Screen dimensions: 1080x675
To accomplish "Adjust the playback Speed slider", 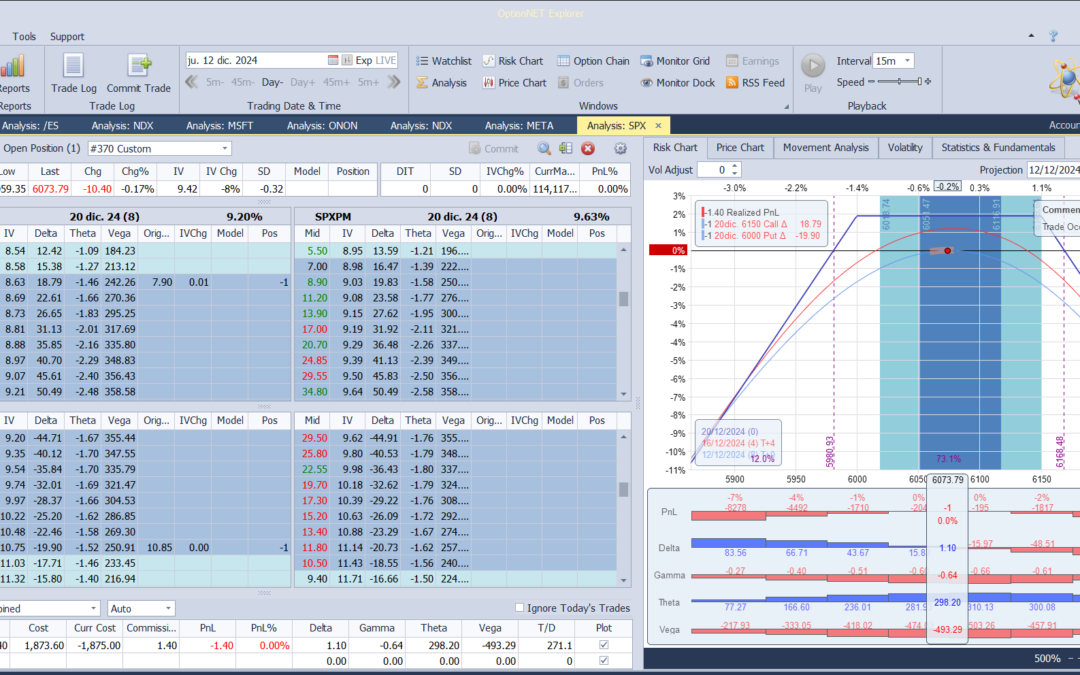I will [899, 82].
